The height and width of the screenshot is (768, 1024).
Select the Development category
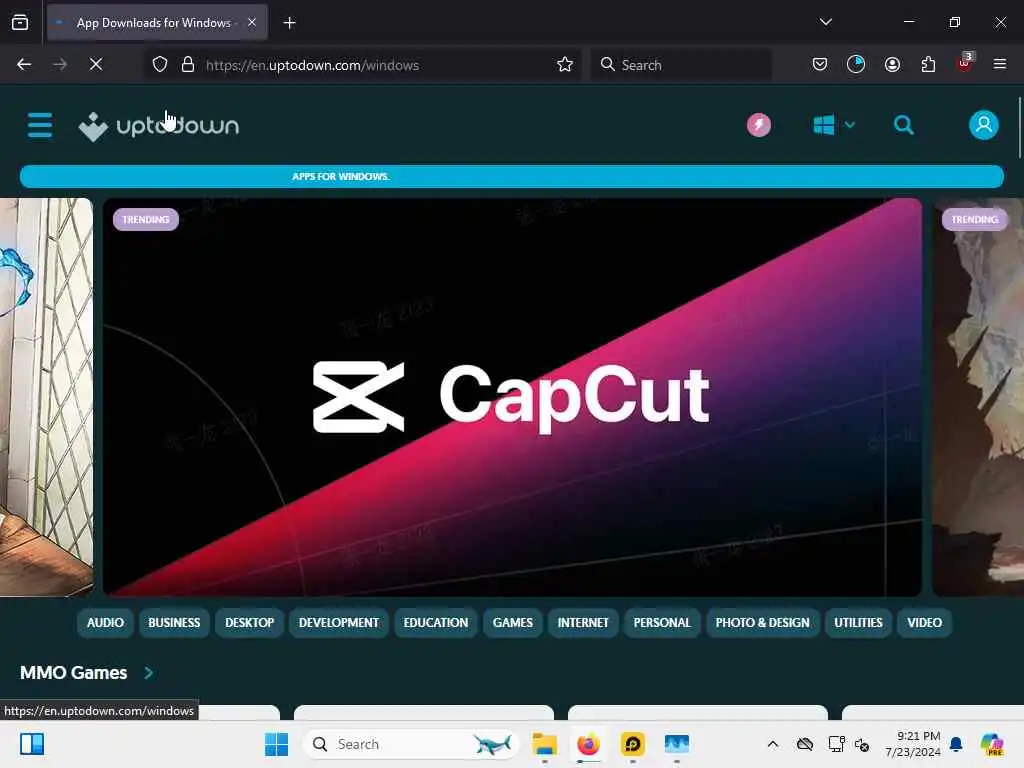338,622
